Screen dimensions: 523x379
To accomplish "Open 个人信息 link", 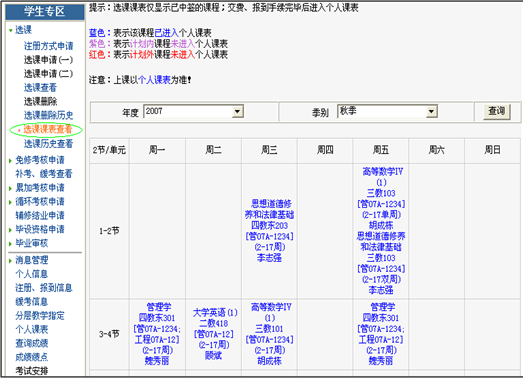I will point(32,274).
